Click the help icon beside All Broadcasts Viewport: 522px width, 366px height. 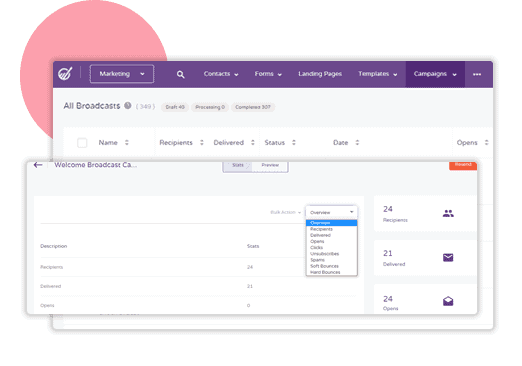(x=128, y=106)
